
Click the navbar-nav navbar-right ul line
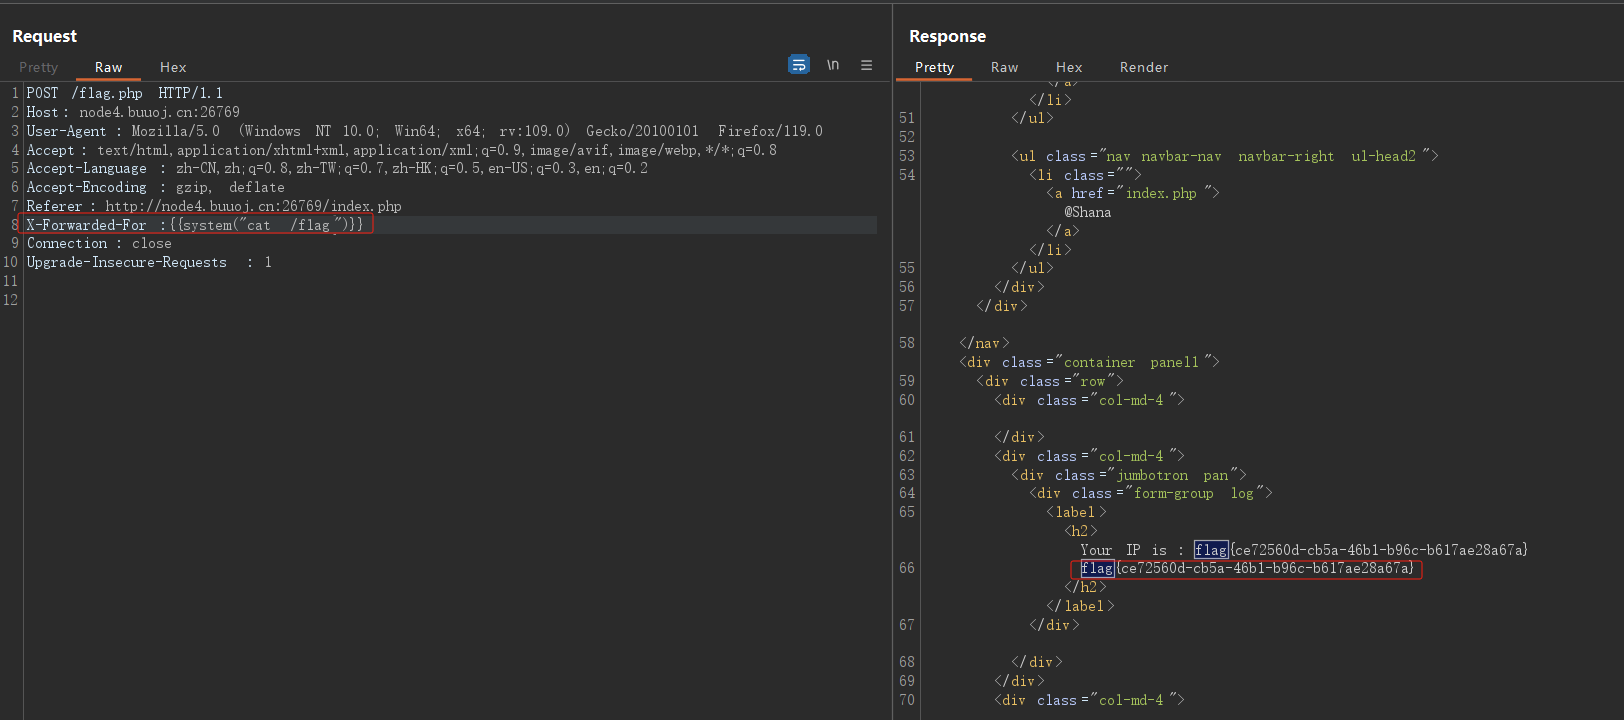click(x=1225, y=156)
